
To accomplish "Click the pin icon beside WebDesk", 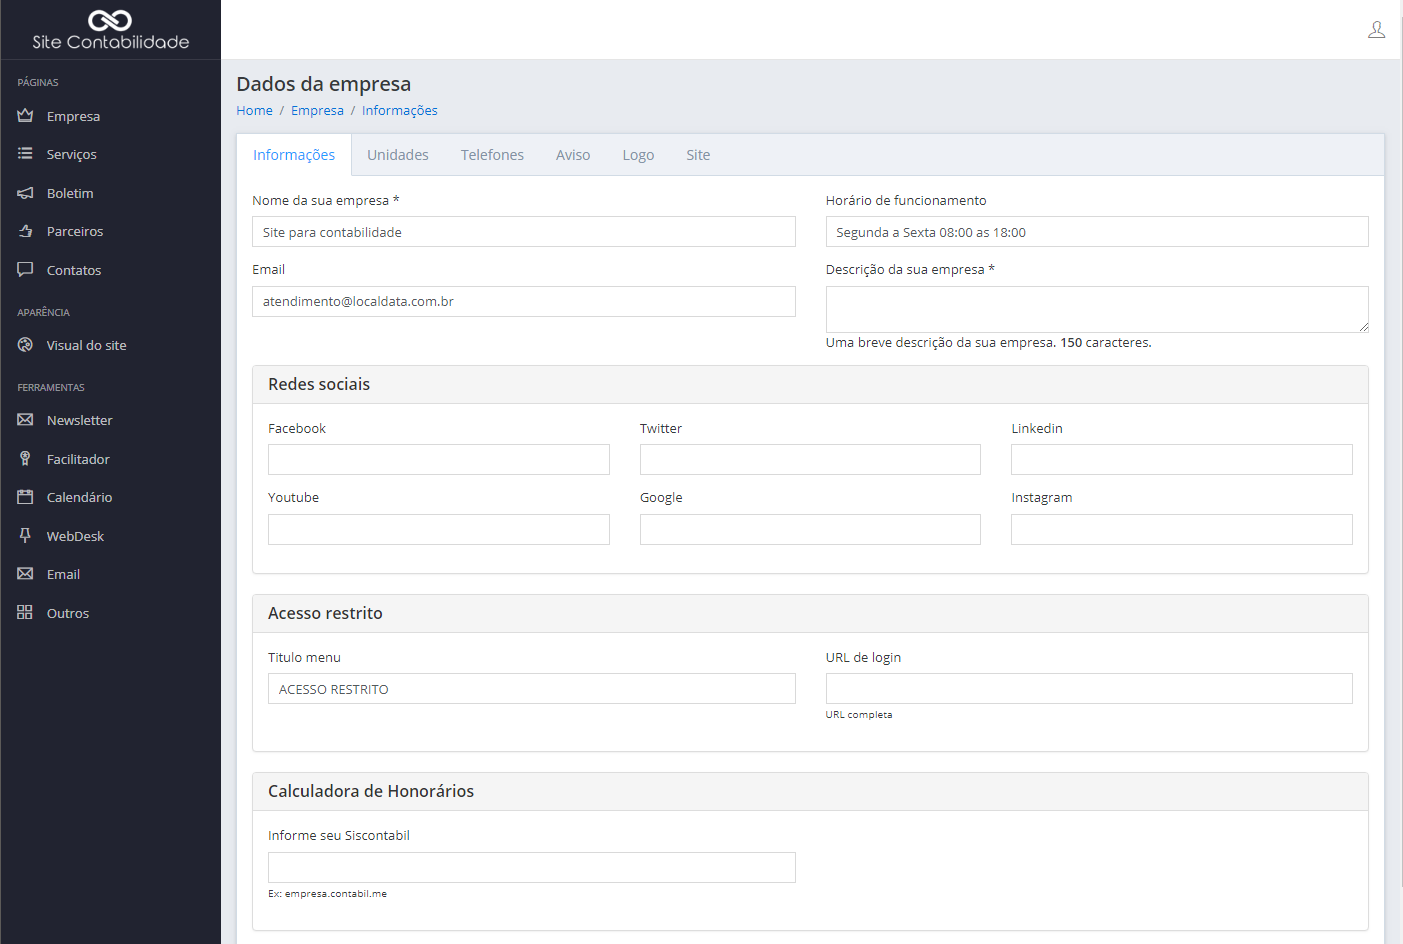I will 25,536.
